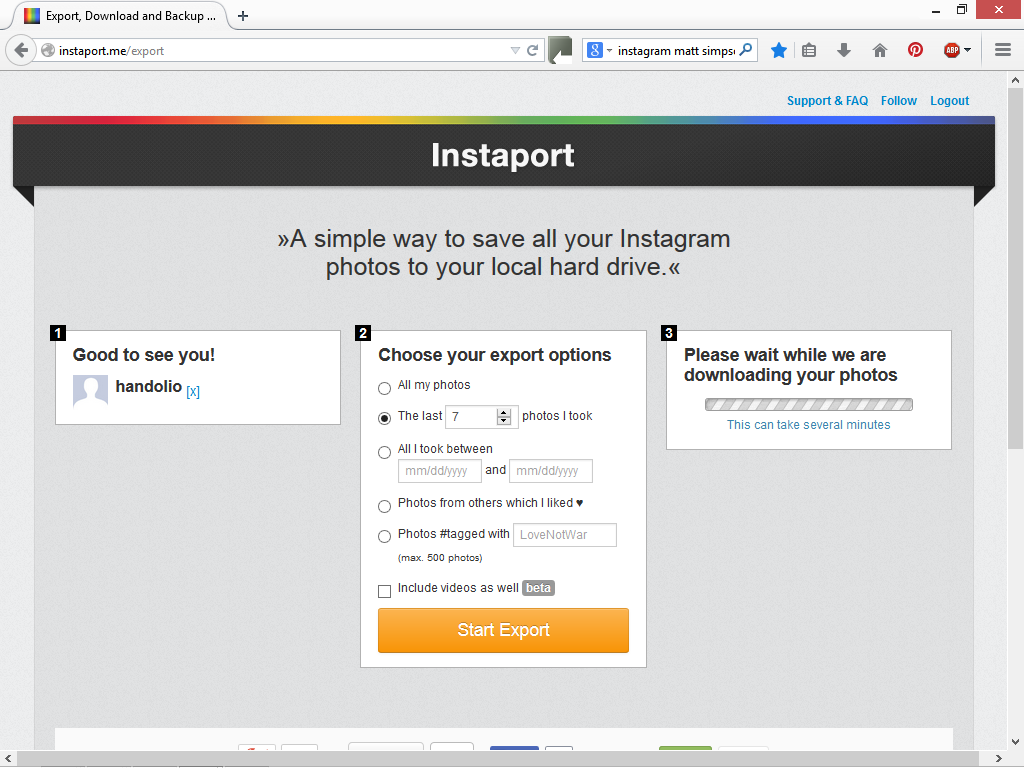Image resolution: width=1024 pixels, height=768 pixels.
Task: Open the hamburger browser menu
Action: (1003, 50)
